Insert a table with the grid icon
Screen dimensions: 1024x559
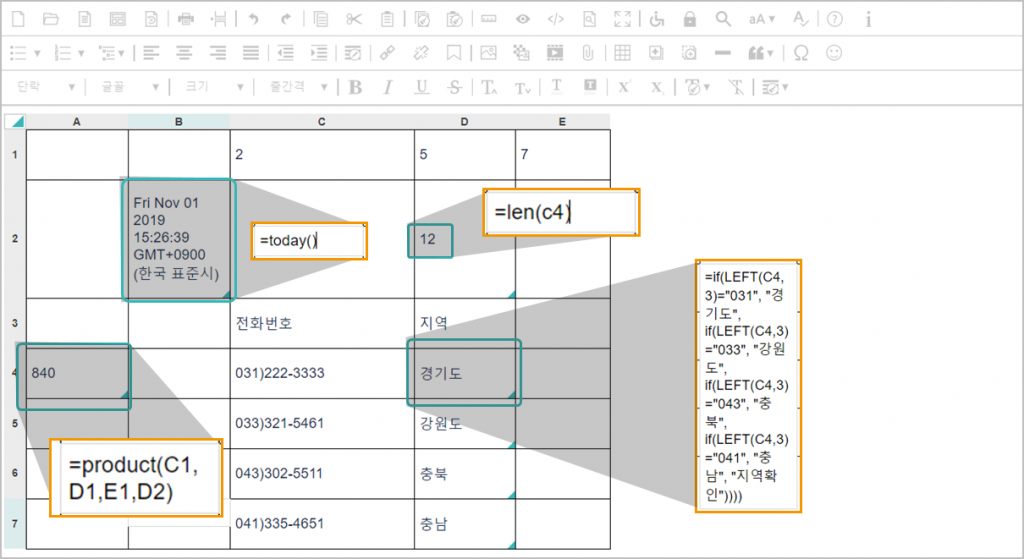(x=622, y=53)
